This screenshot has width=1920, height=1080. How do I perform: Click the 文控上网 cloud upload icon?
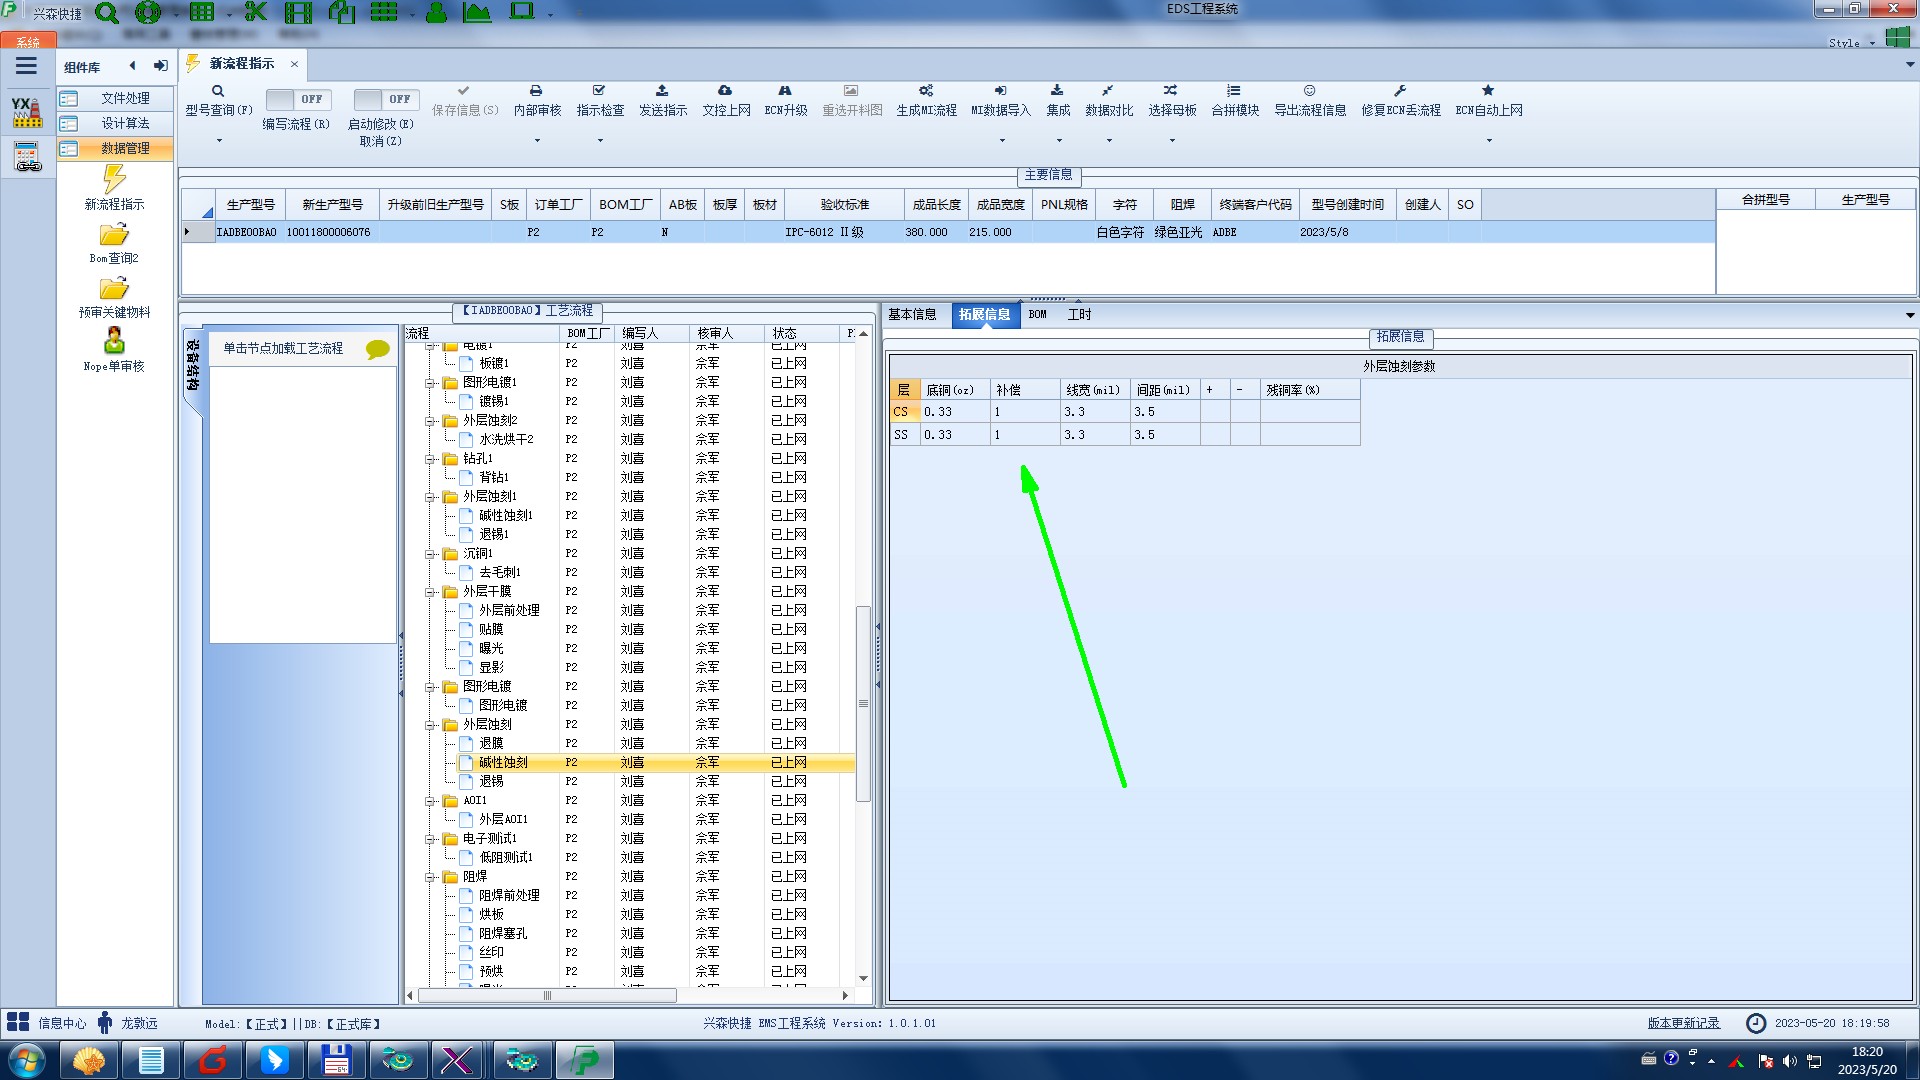[725, 91]
